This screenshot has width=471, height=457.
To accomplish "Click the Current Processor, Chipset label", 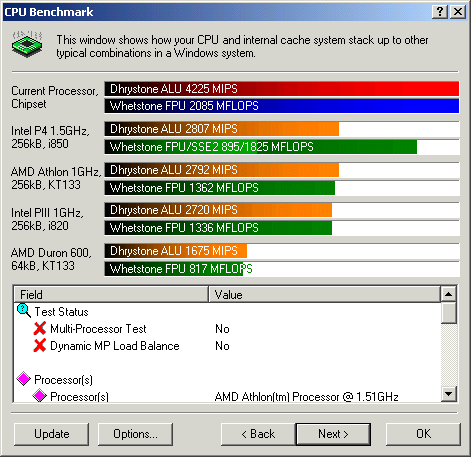I will [55, 97].
